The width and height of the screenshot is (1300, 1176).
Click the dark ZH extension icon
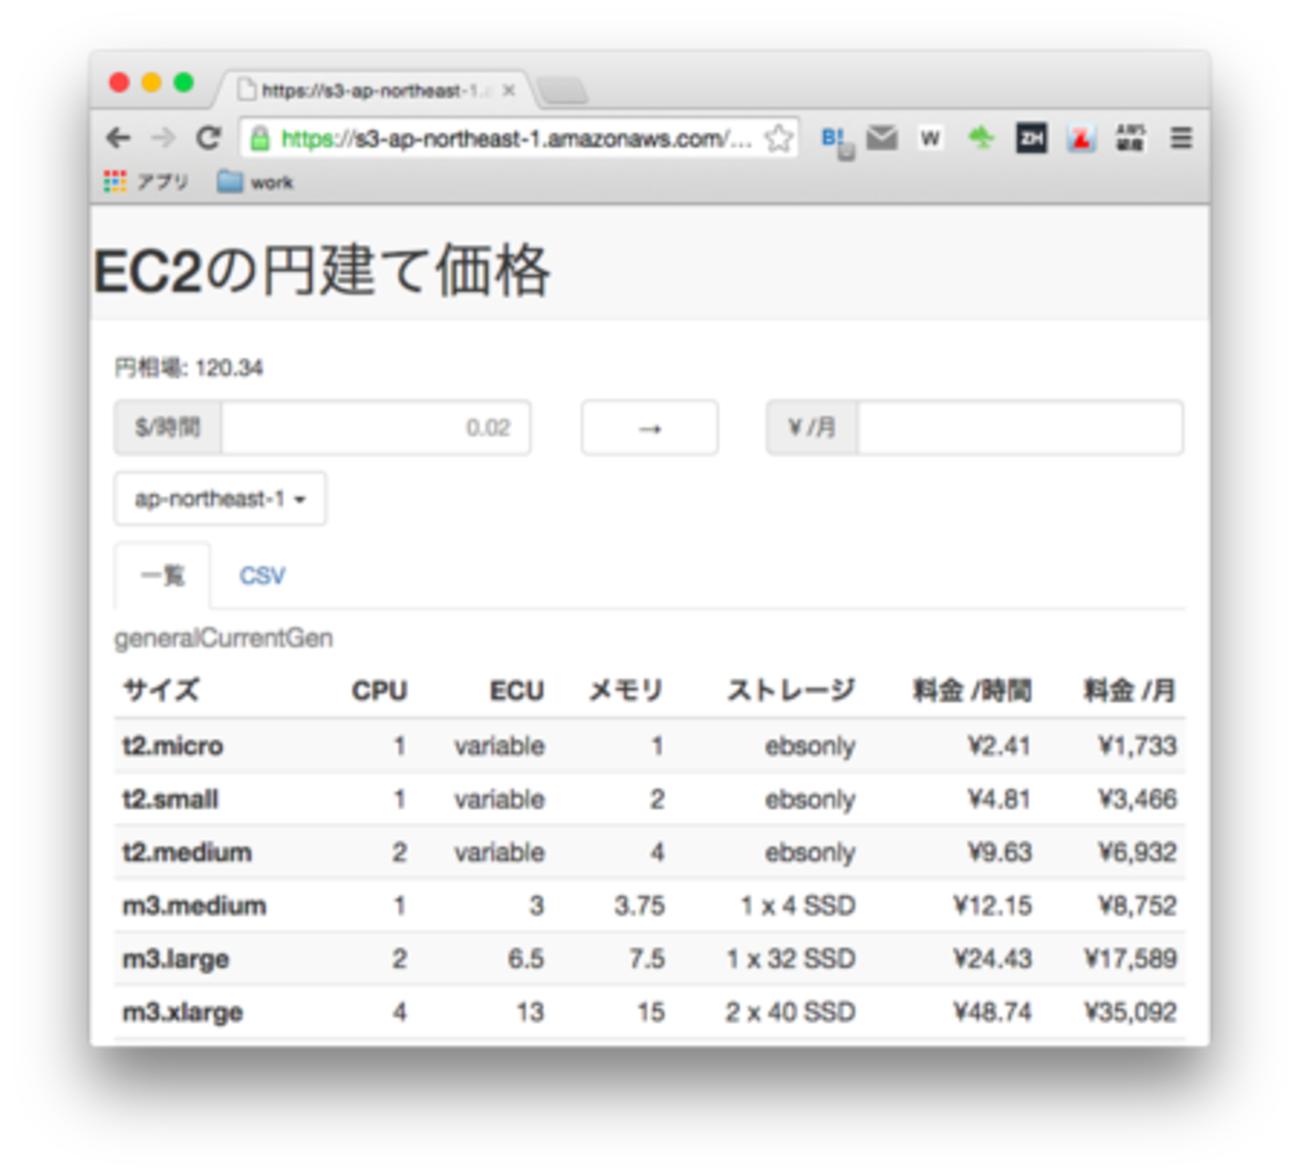click(1031, 138)
